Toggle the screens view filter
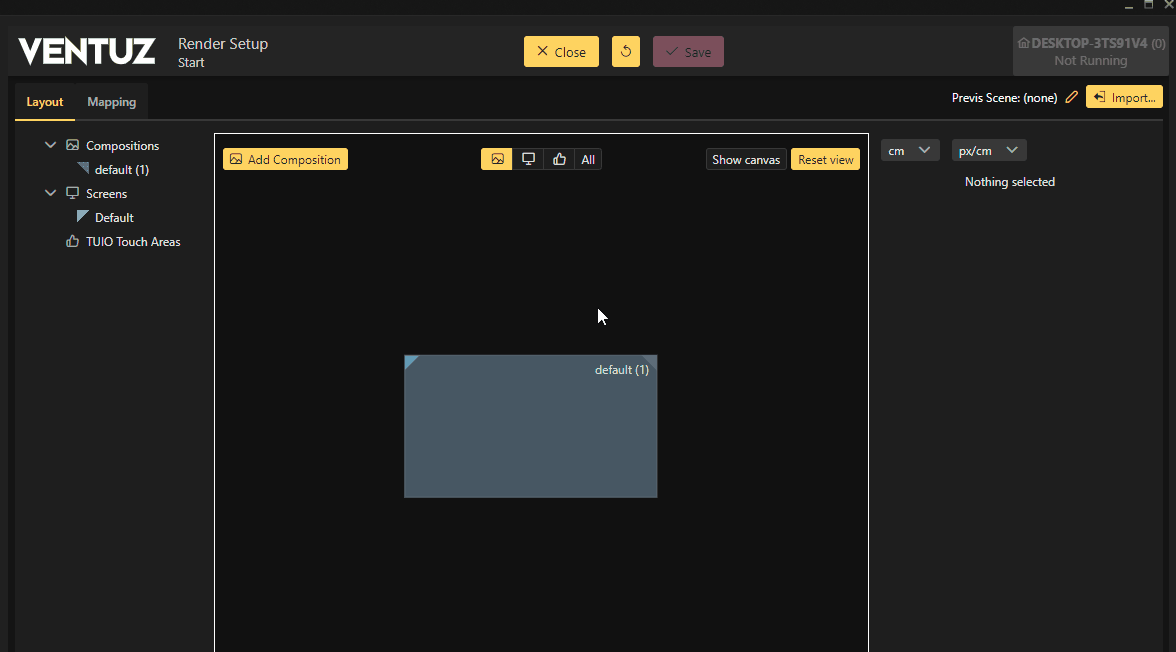 (528, 159)
